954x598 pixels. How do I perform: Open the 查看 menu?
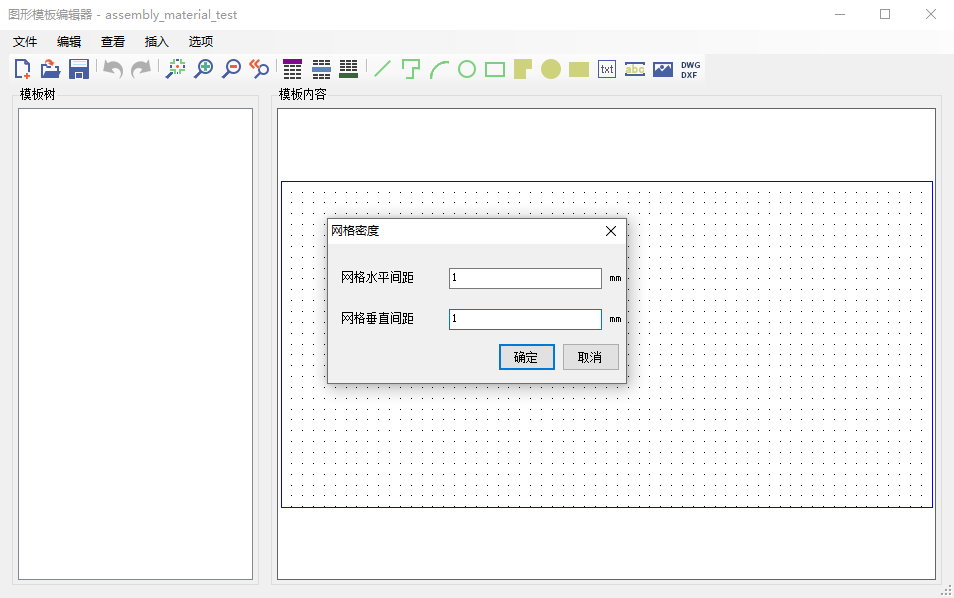(x=113, y=41)
